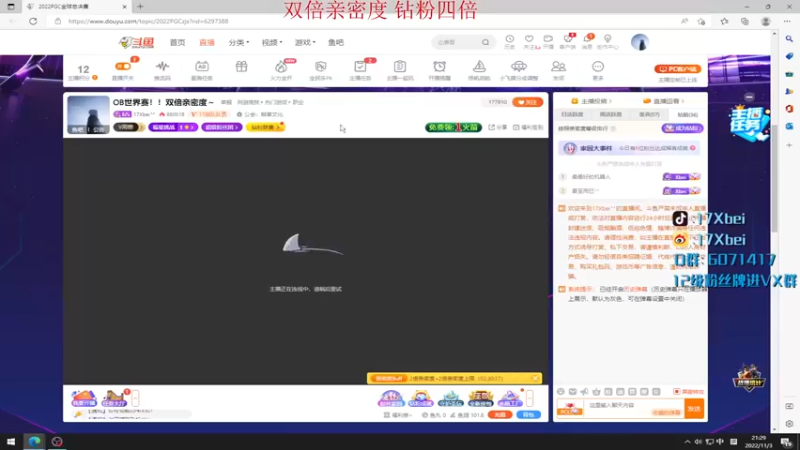Select the second-ranked fan row
Viewport: 800px width, 450px height.
pos(630,191)
